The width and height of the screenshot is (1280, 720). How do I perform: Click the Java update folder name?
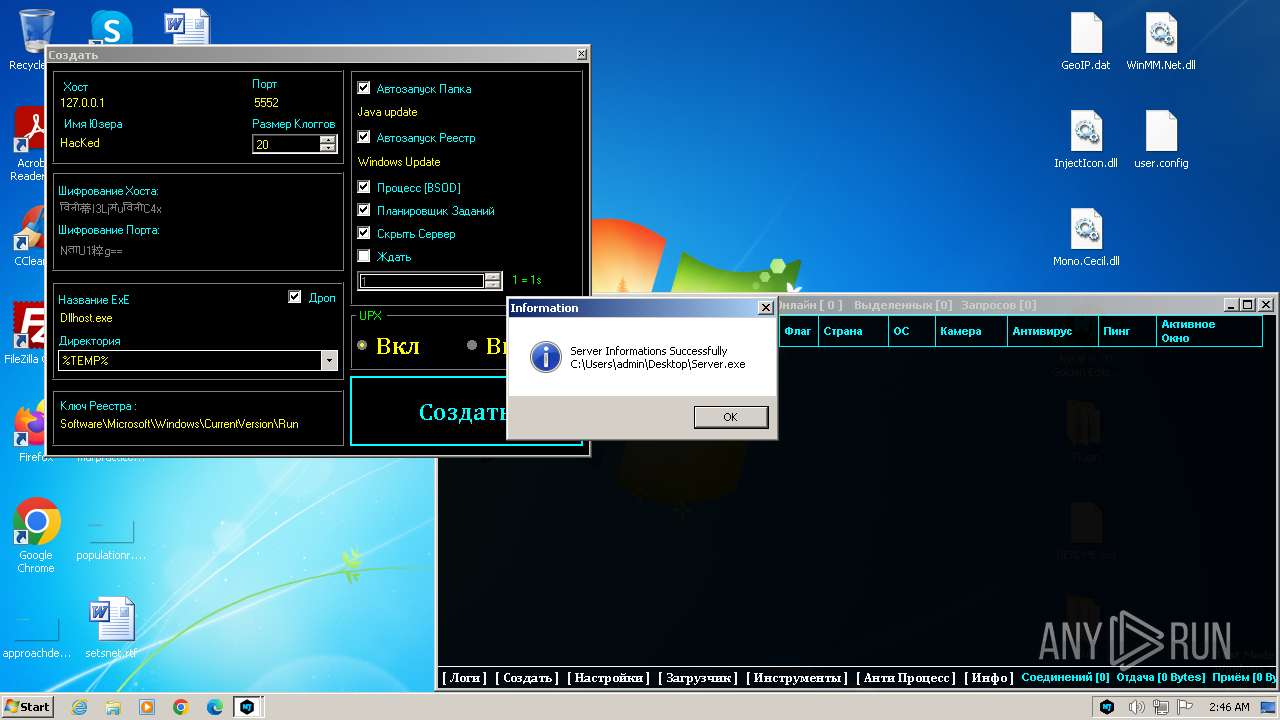[388, 112]
